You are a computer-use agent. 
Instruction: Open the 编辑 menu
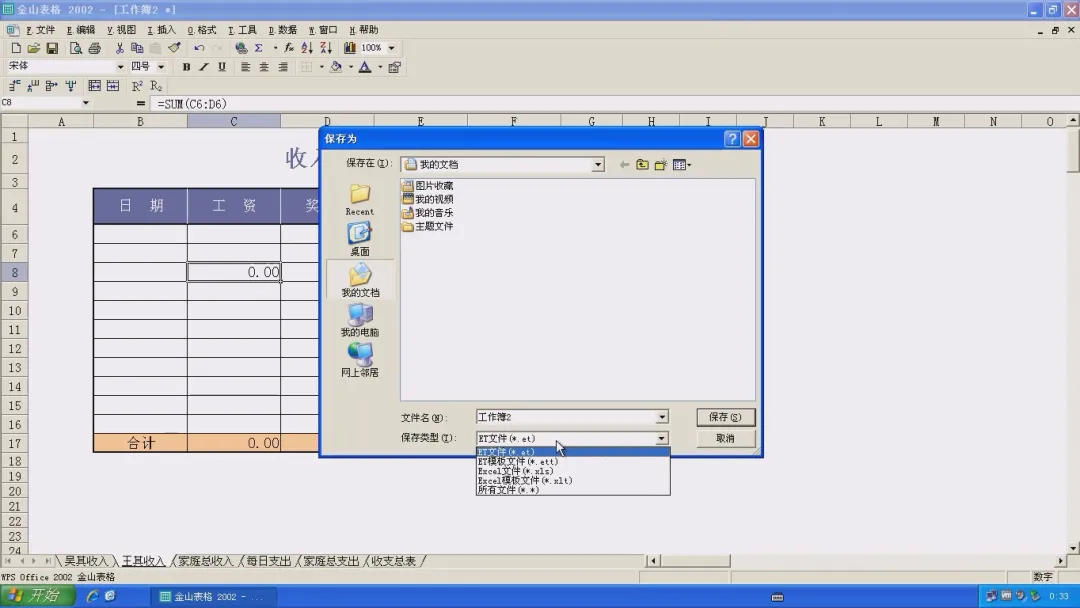[81, 30]
